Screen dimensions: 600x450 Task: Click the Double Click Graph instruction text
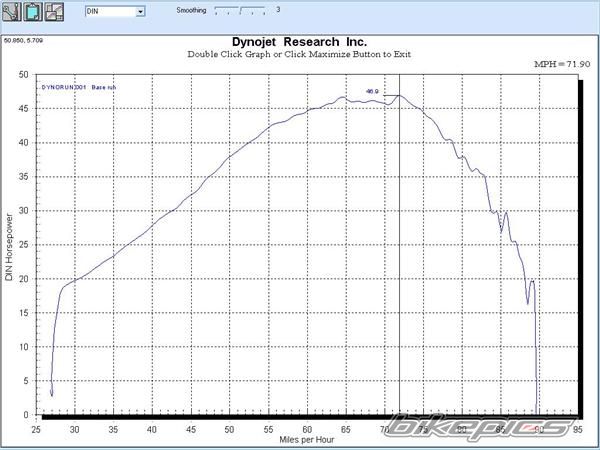(x=299, y=55)
